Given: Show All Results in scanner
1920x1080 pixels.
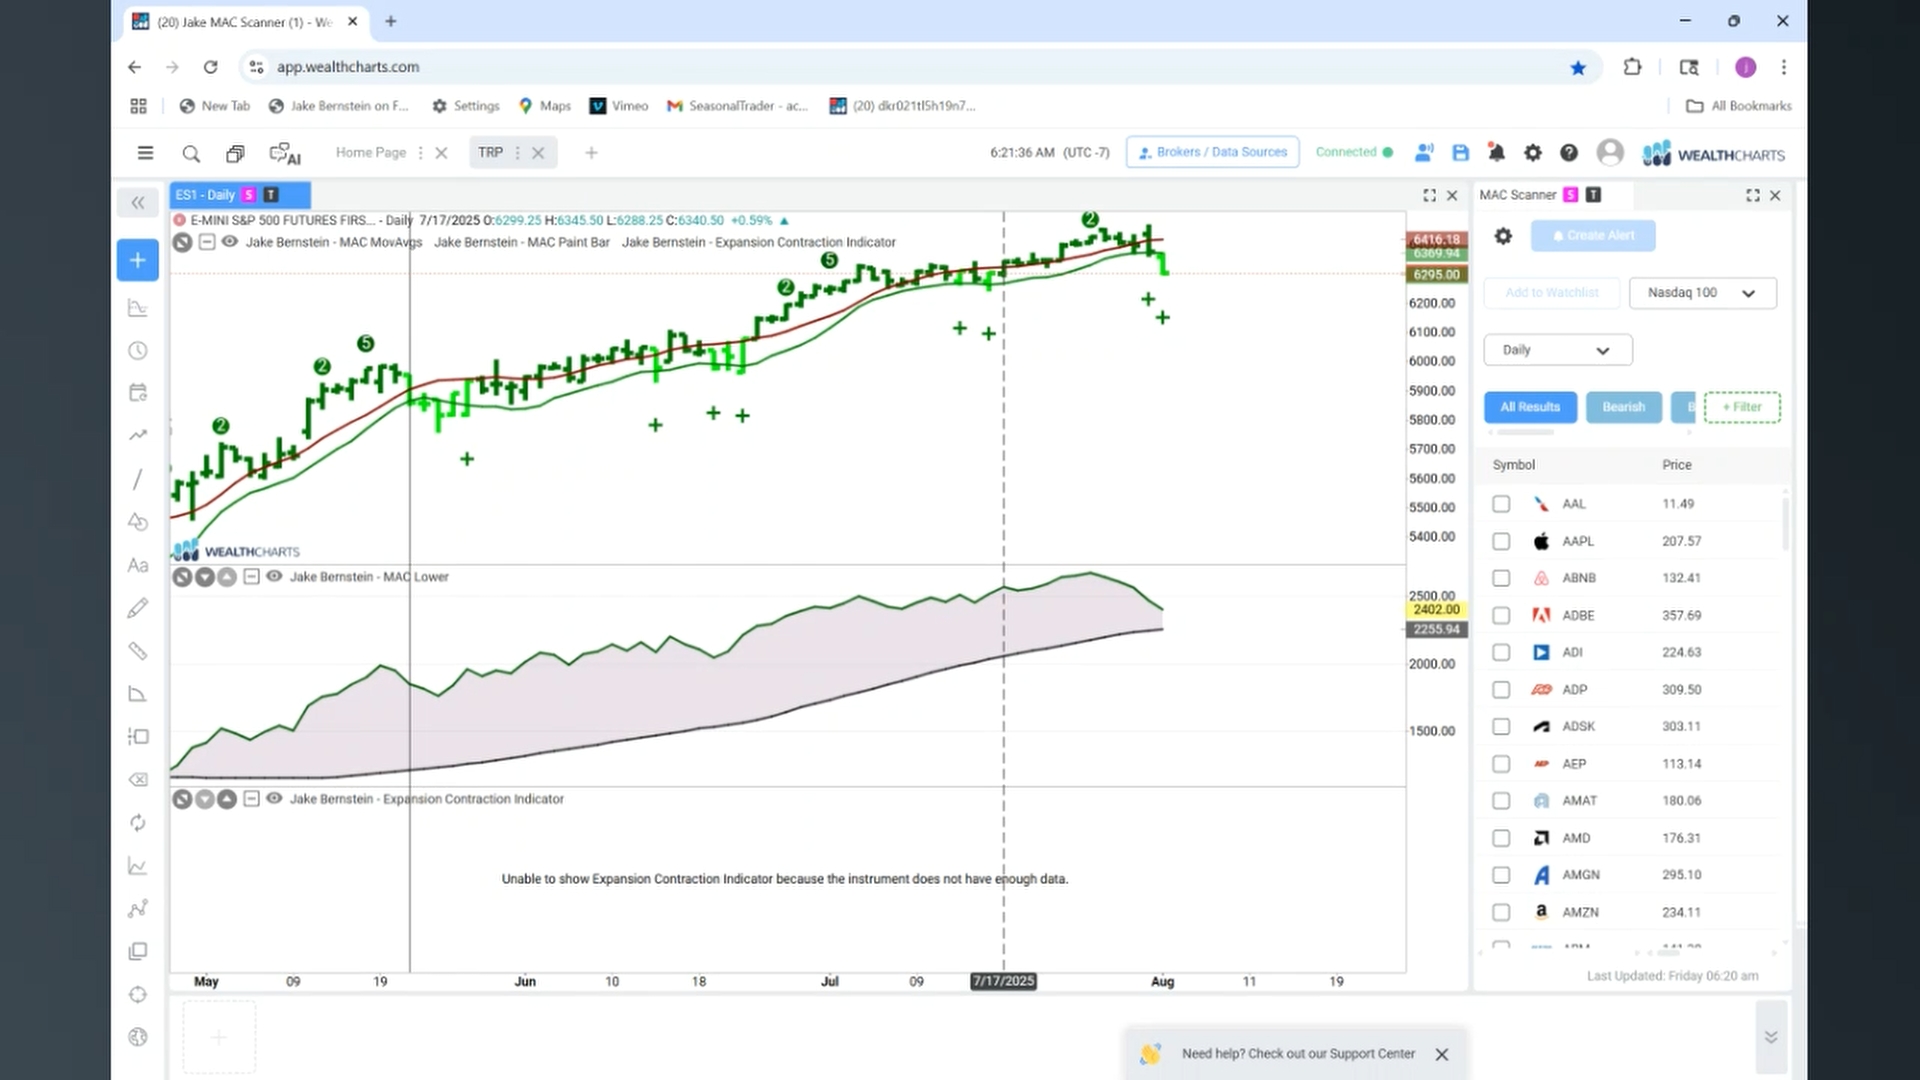Looking at the screenshot, I should (1530, 407).
